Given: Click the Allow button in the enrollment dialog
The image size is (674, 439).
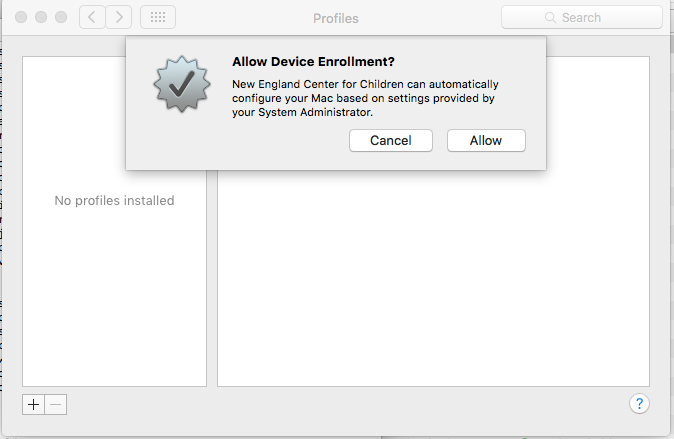Looking at the screenshot, I should (x=486, y=141).
